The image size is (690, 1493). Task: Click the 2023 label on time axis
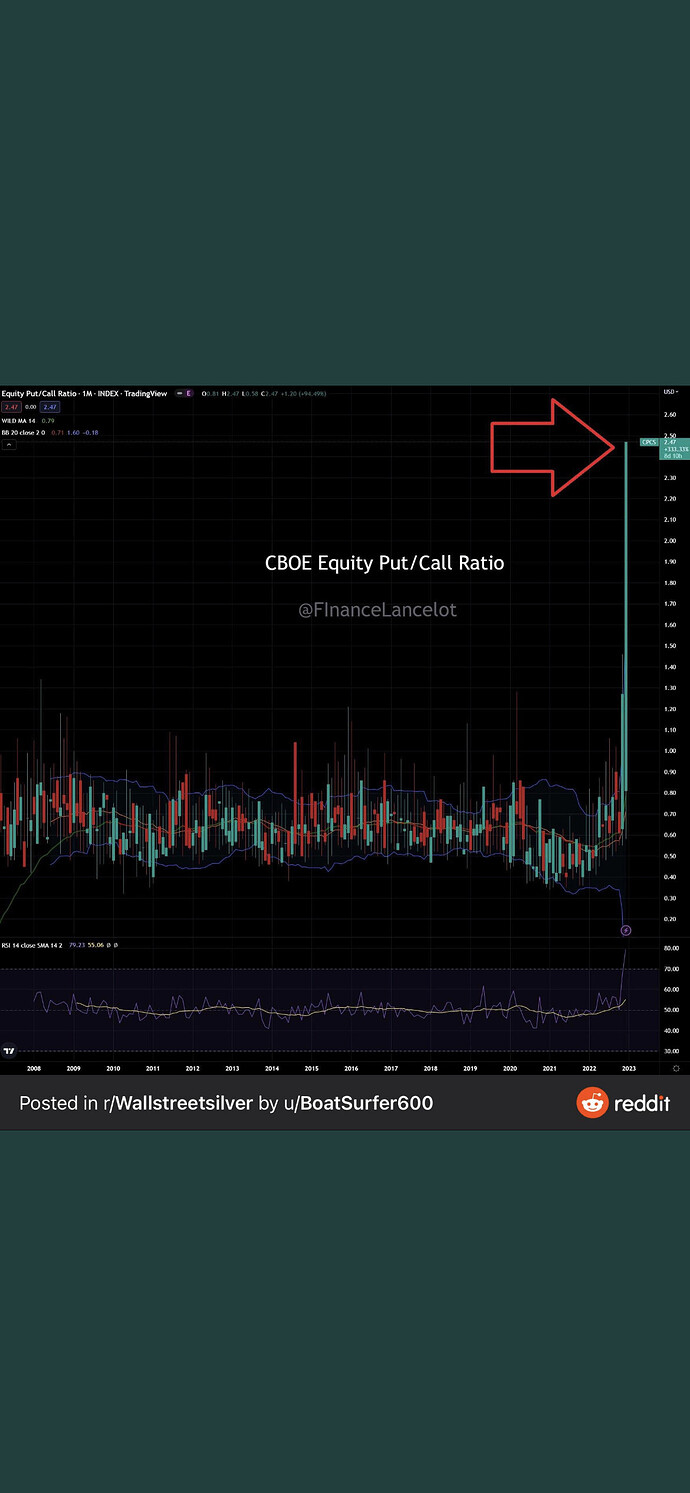coord(628,1068)
